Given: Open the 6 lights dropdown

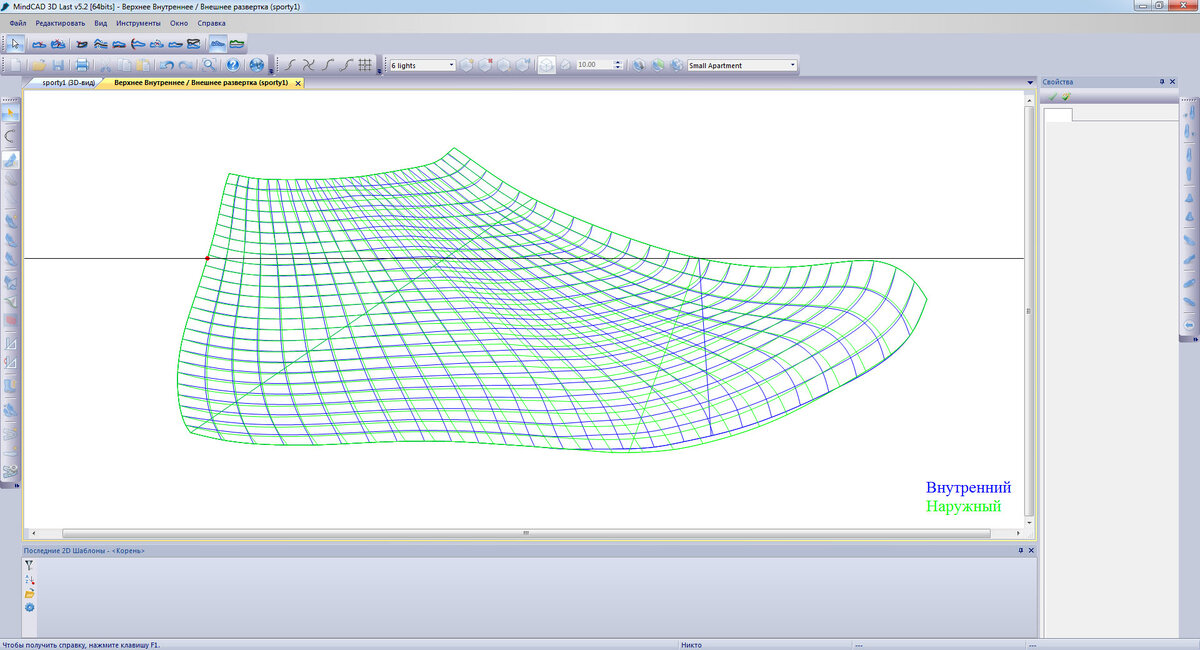Looking at the screenshot, I should click(452, 64).
